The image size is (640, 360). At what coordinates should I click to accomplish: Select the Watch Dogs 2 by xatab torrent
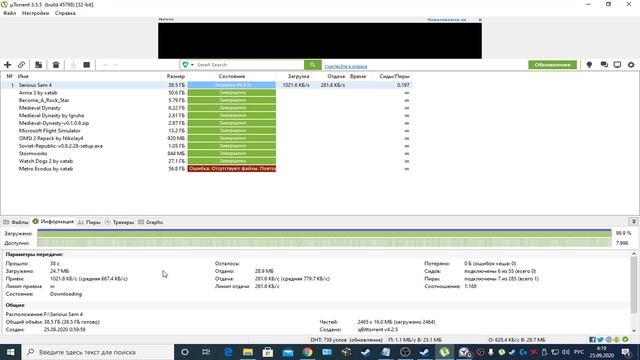coord(46,161)
